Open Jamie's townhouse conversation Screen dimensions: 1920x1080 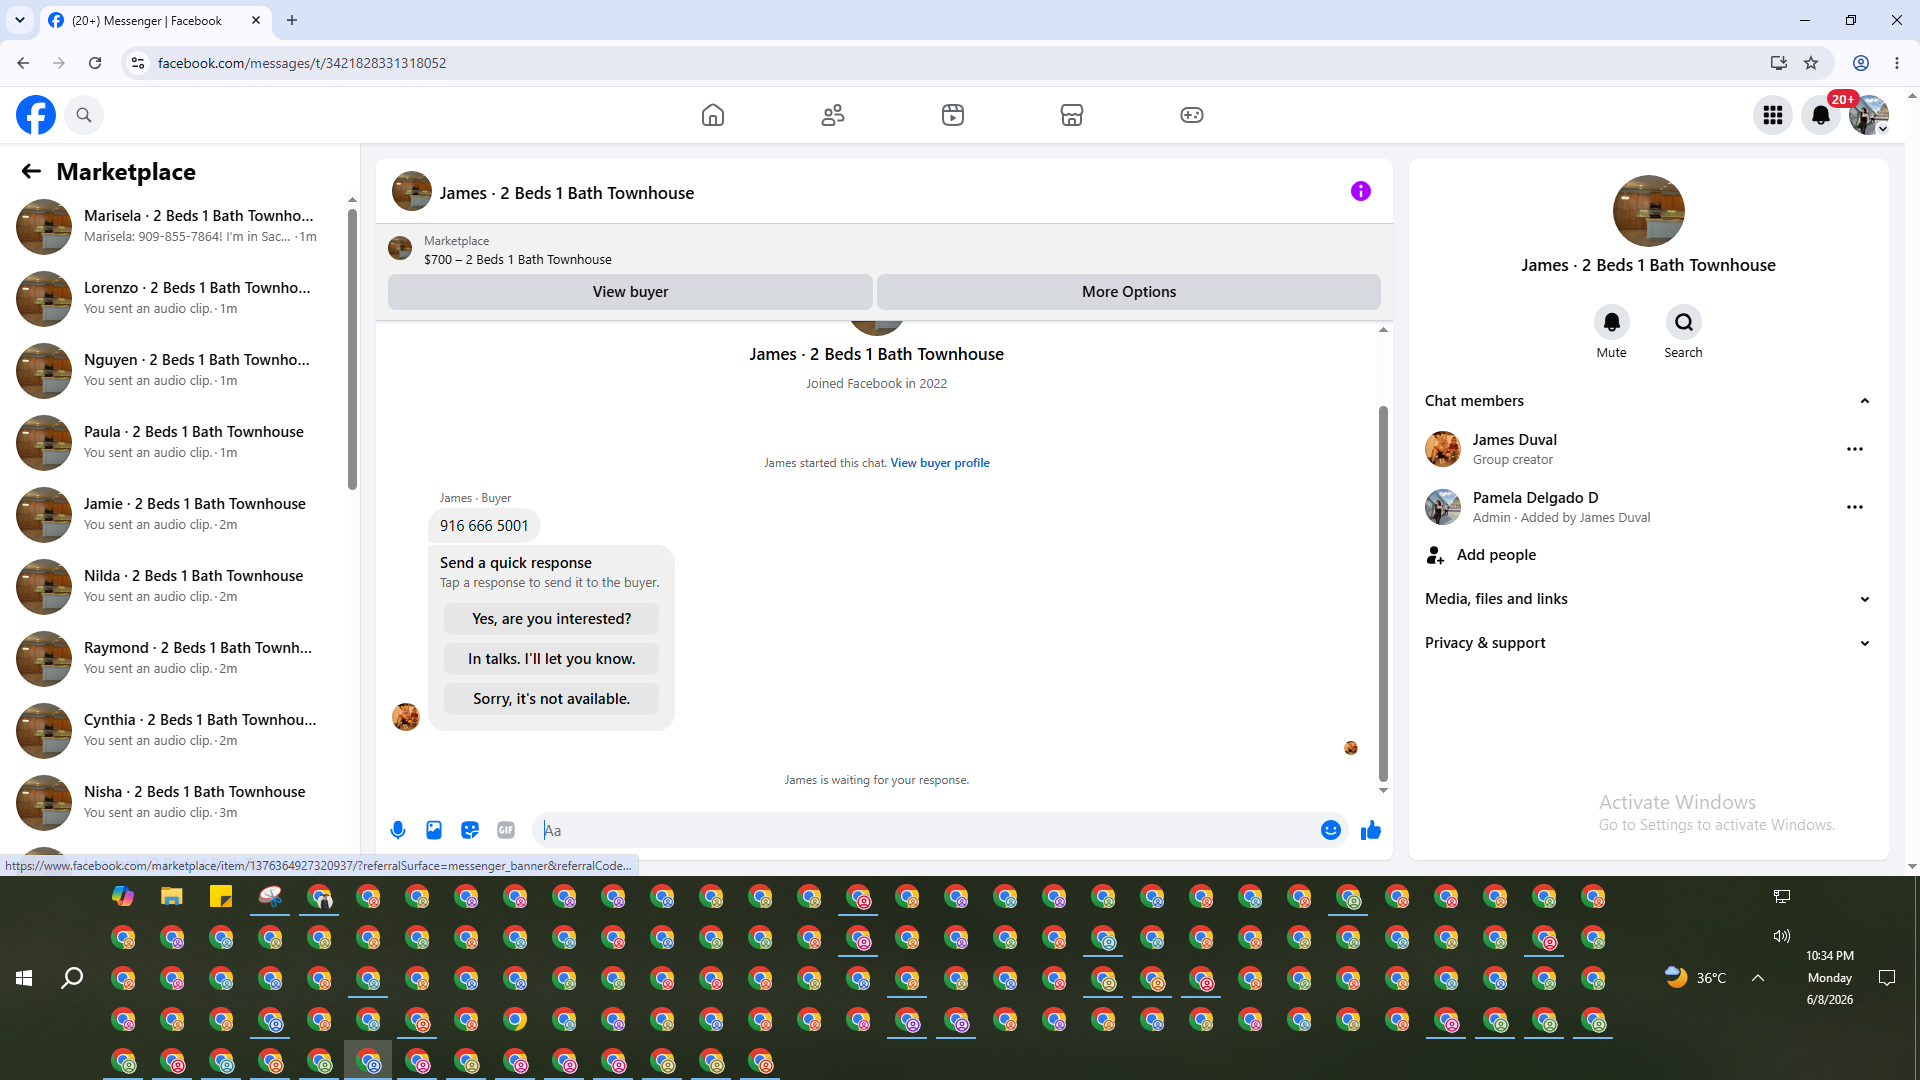(176, 514)
